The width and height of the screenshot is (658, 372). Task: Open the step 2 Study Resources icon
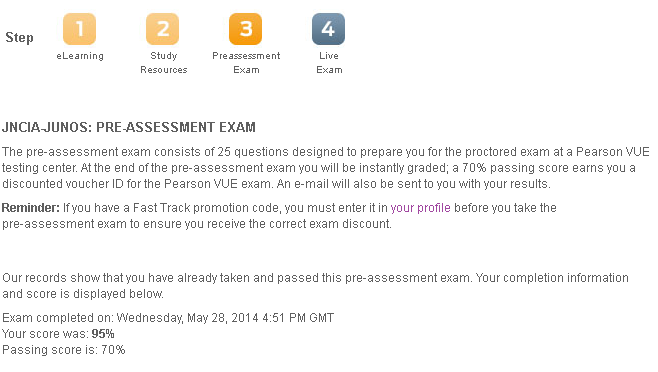[162, 29]
